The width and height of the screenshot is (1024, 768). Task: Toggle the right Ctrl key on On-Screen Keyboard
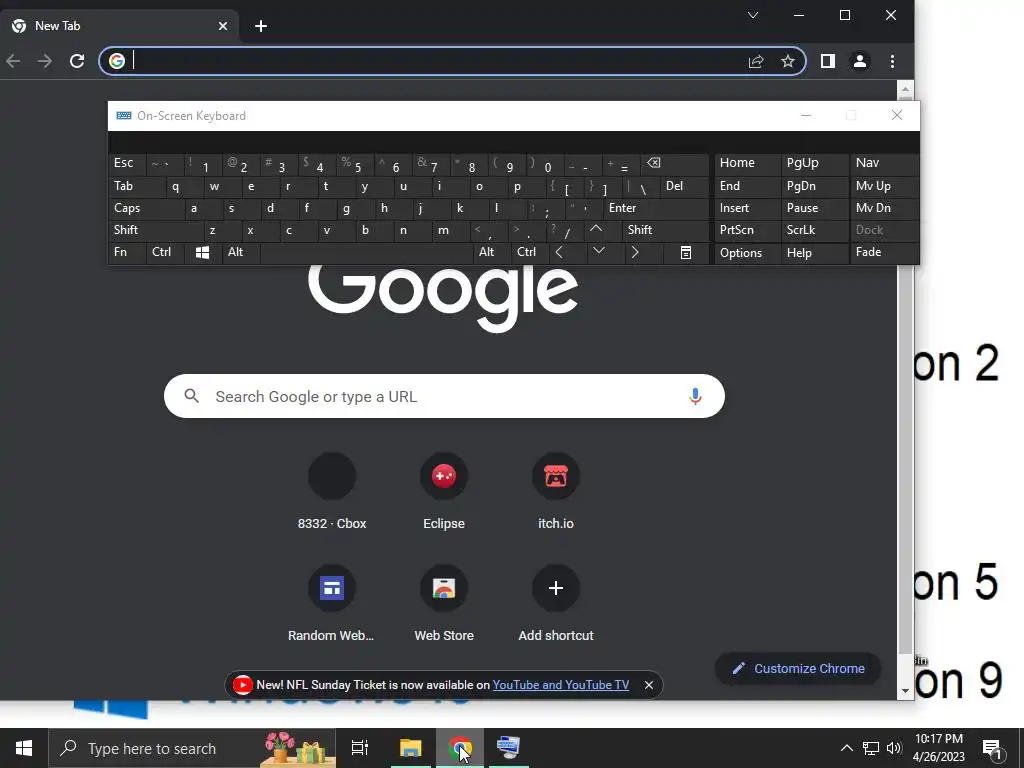(530, 252)
